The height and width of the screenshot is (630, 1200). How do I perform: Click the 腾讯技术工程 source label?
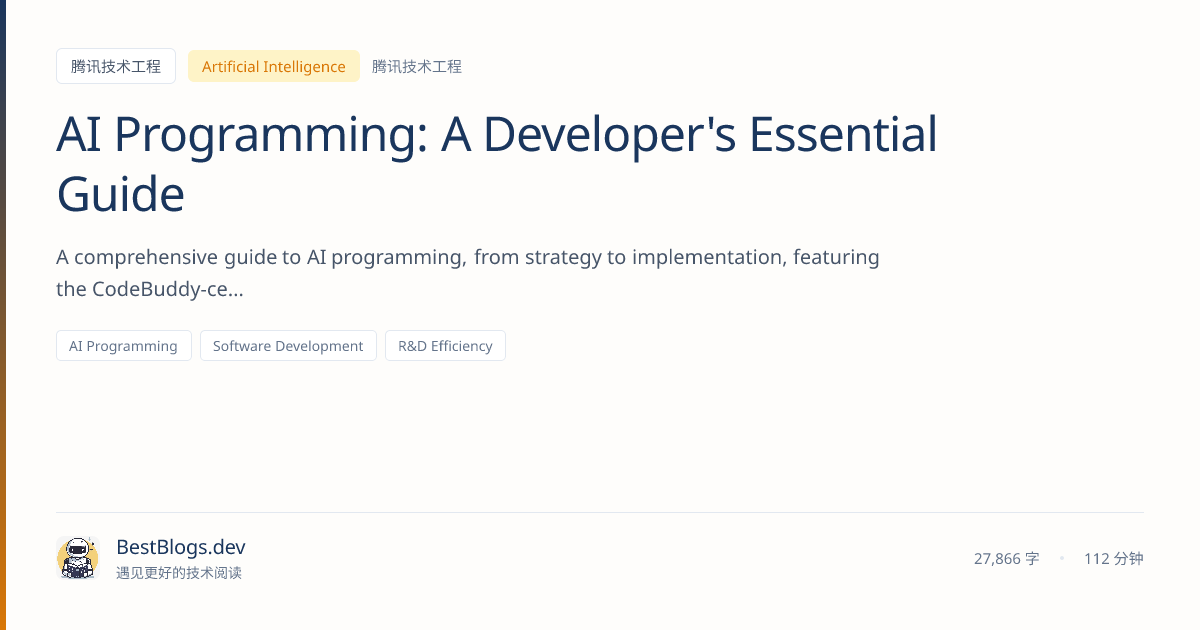(417, 66)
